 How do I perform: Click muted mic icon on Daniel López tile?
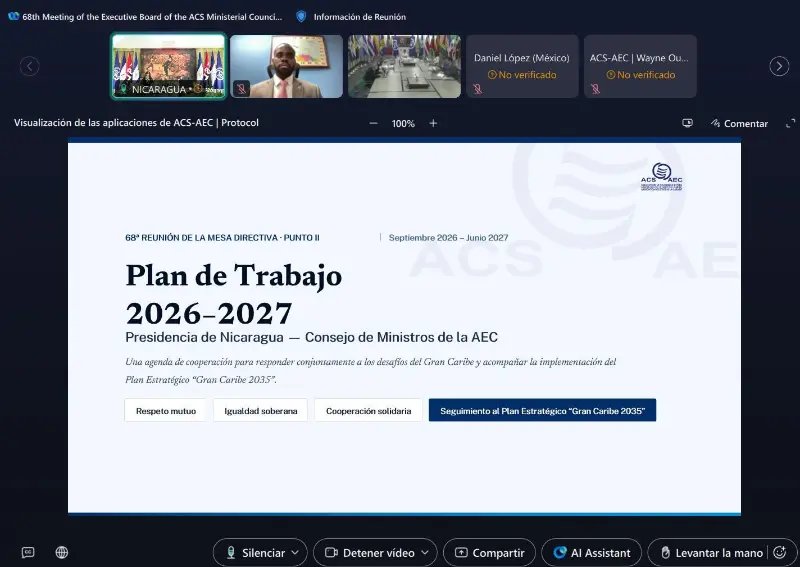click(x=478, y=89)
